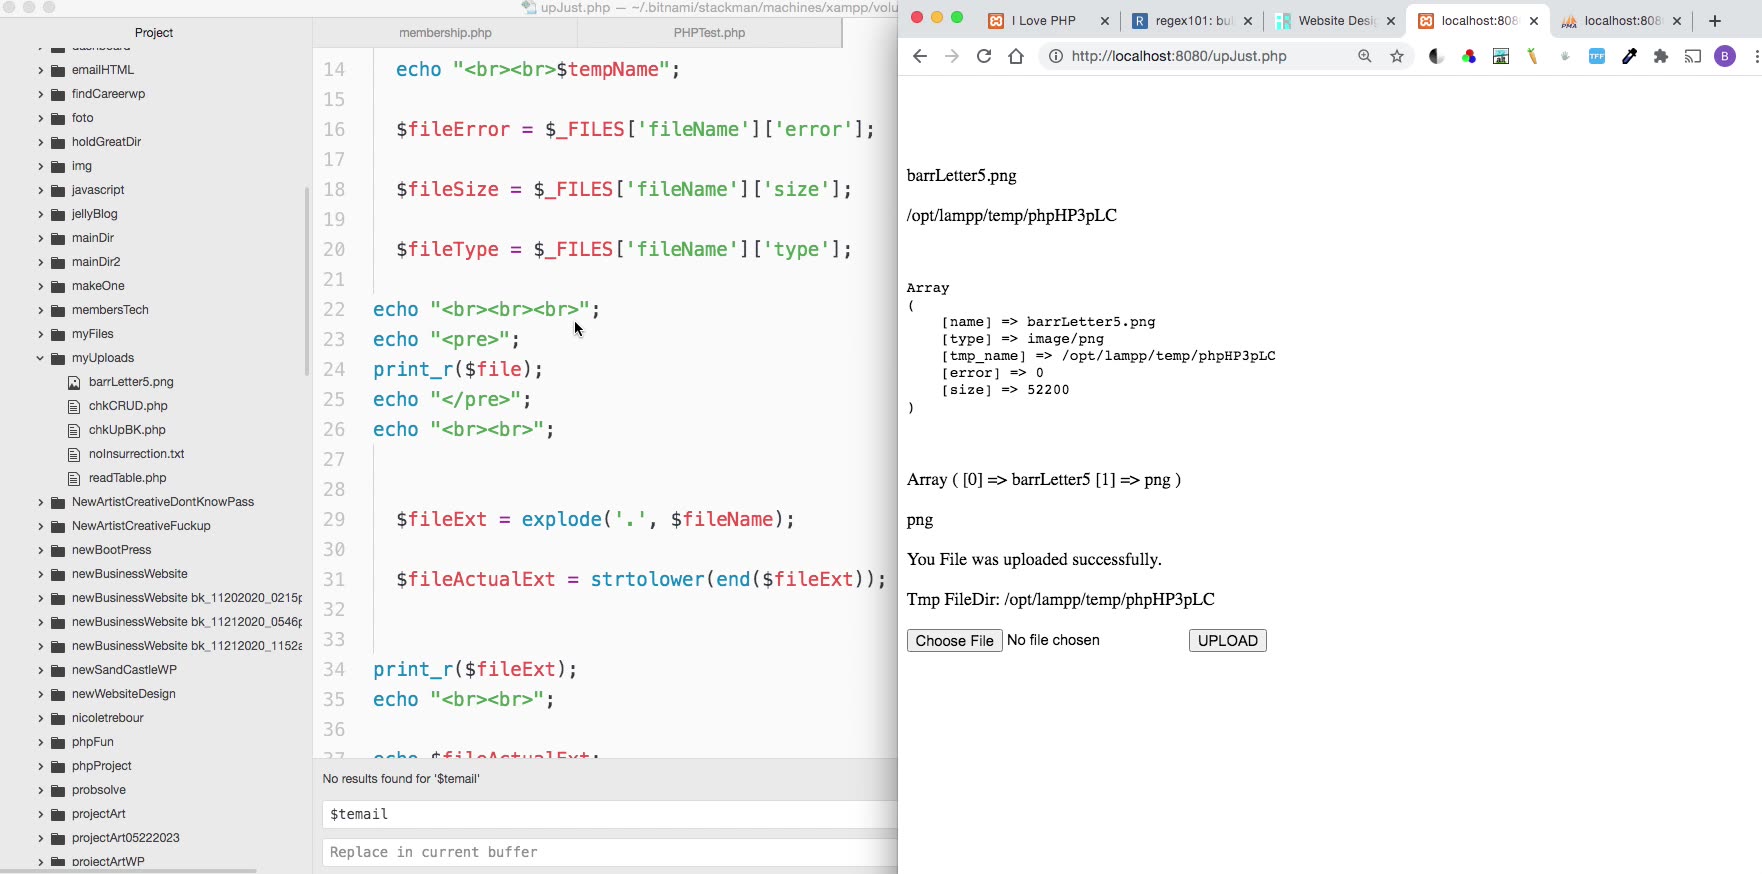Select the projectArt05222023 folder
The height and width of the screenshot is (874, 1762).
pyautogui.click(x=125, y=838)
